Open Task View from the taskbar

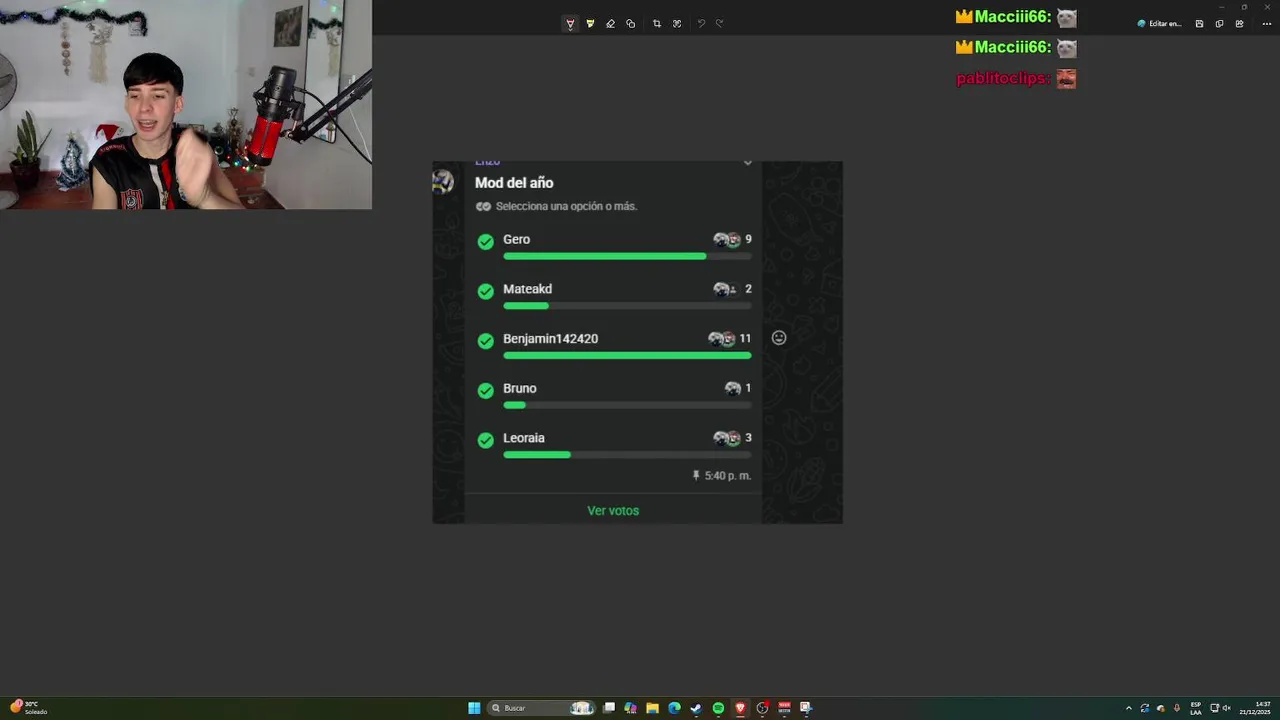click(x=609, y=708)
